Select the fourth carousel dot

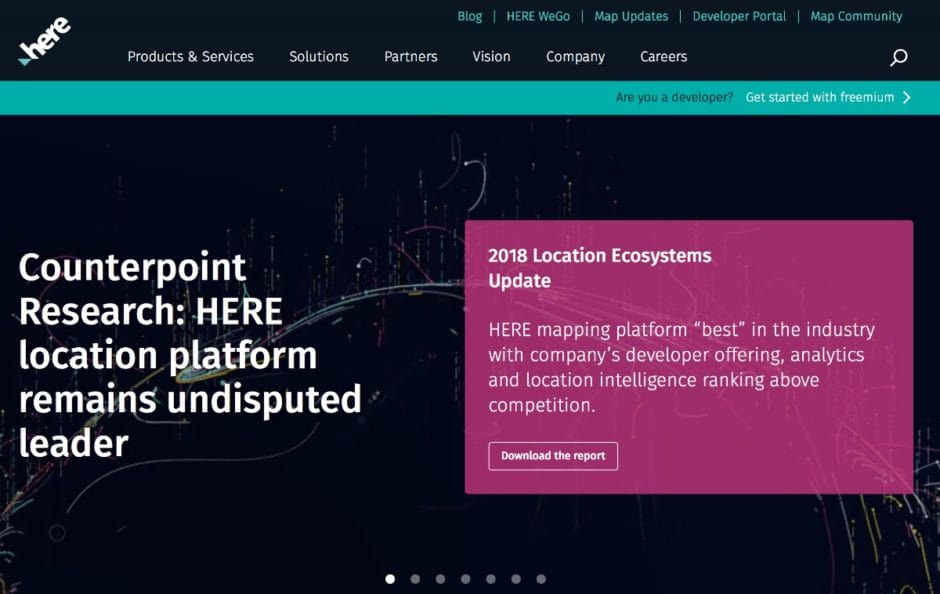click(x=465, y=579)
